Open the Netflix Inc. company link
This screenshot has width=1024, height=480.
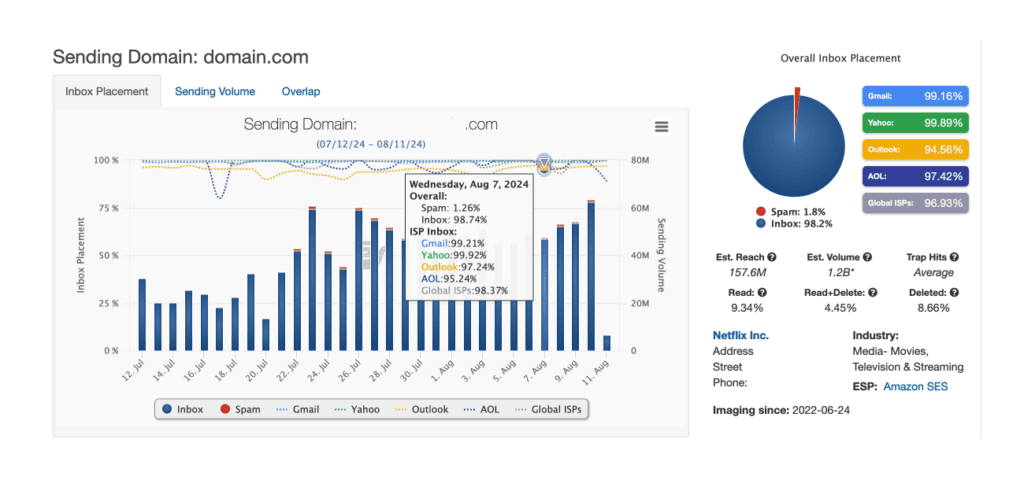coord(740,335)
